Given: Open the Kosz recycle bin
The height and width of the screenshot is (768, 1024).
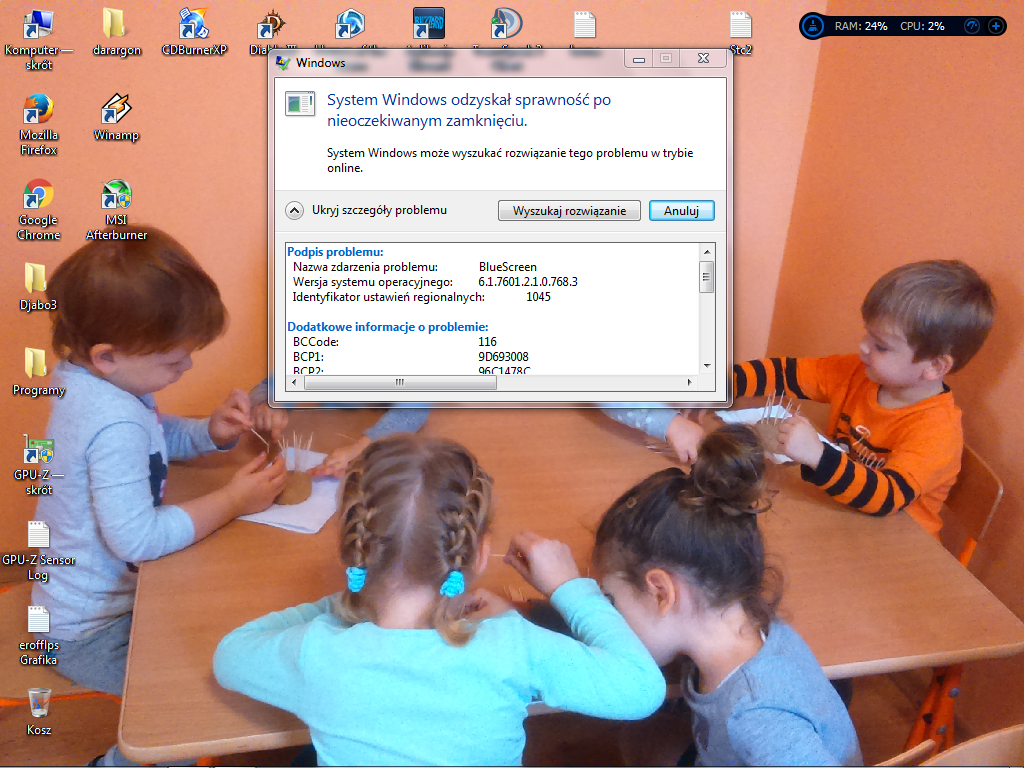Looking at the screenshot, I should click(x=39, y=711).
